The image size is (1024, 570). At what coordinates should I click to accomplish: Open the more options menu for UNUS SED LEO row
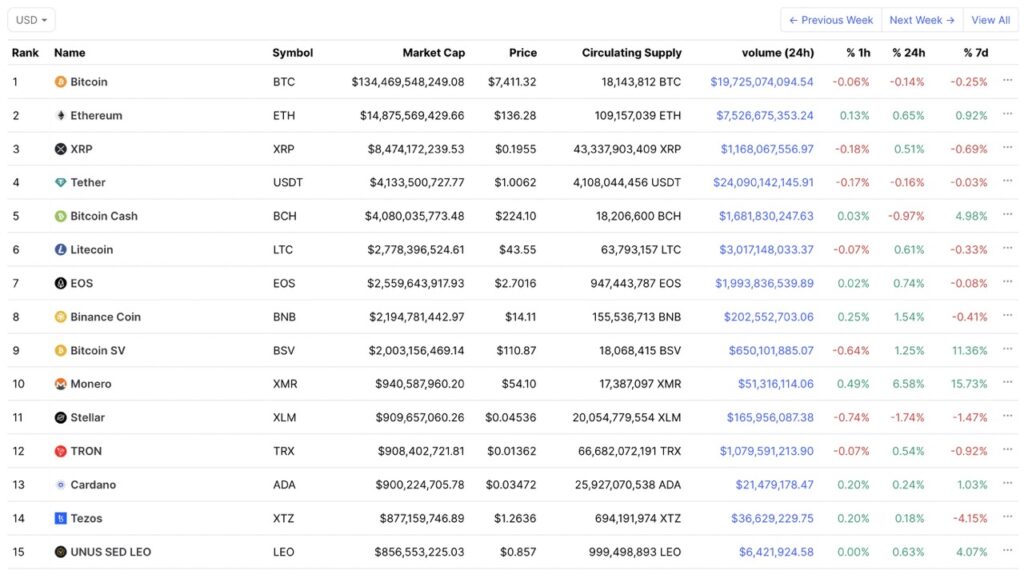click(x=1008, y=550)
